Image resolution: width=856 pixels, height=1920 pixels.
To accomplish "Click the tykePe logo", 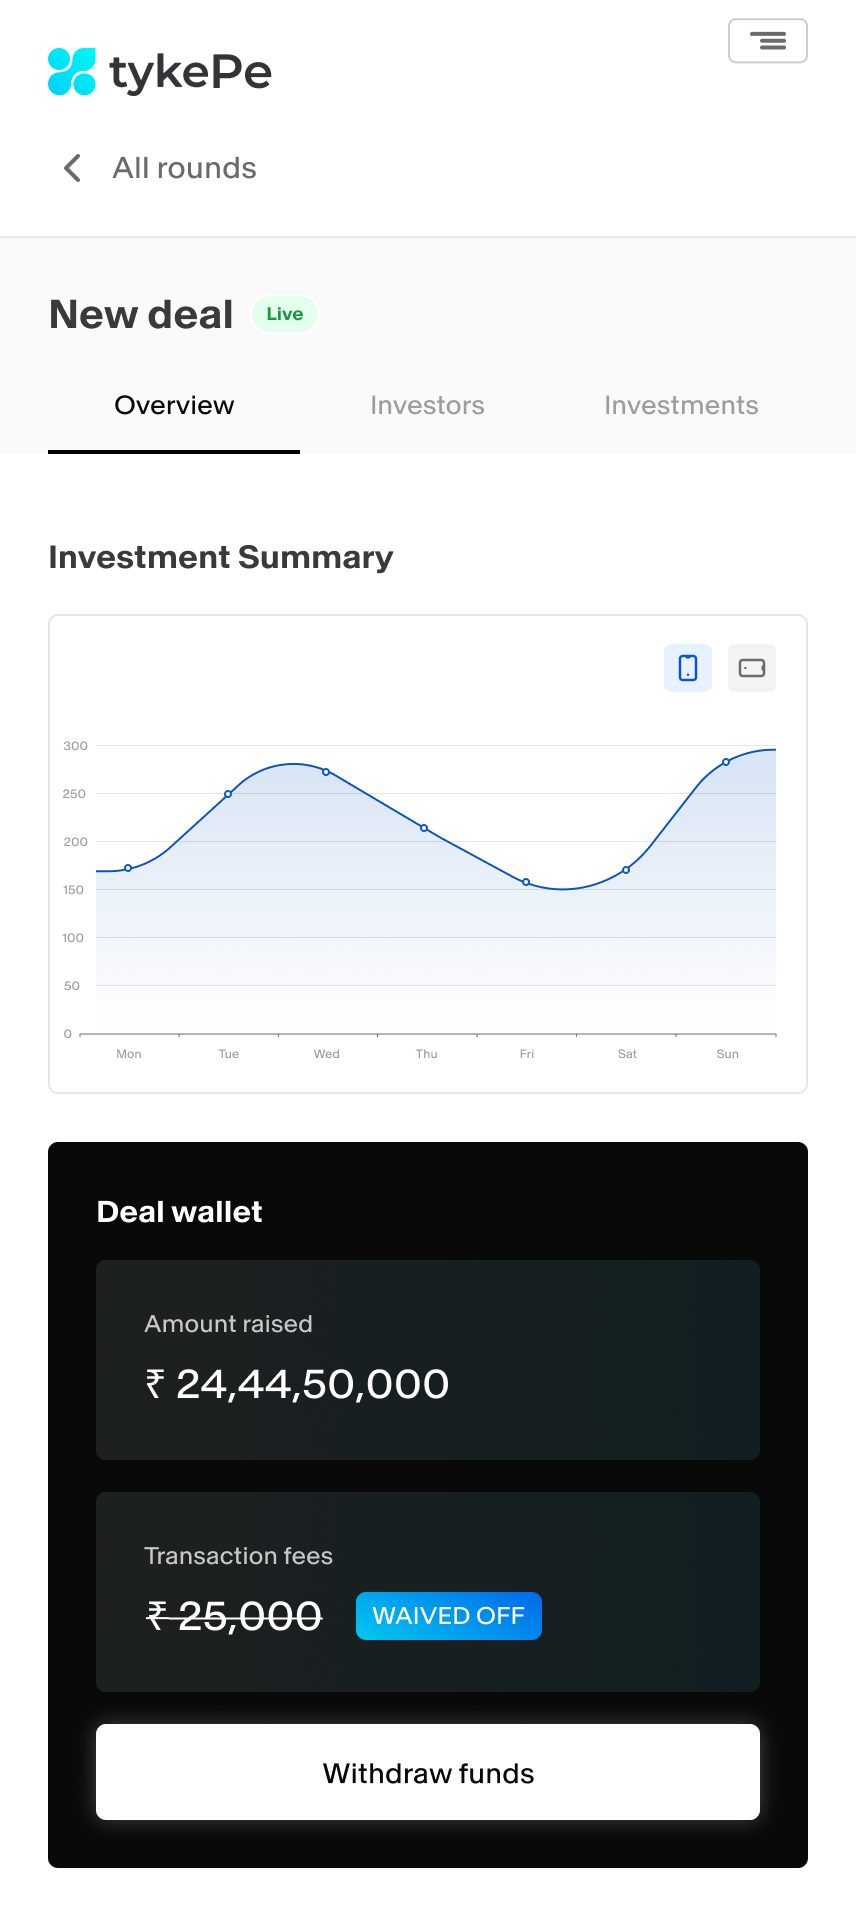I will click(x=160, y=72).
